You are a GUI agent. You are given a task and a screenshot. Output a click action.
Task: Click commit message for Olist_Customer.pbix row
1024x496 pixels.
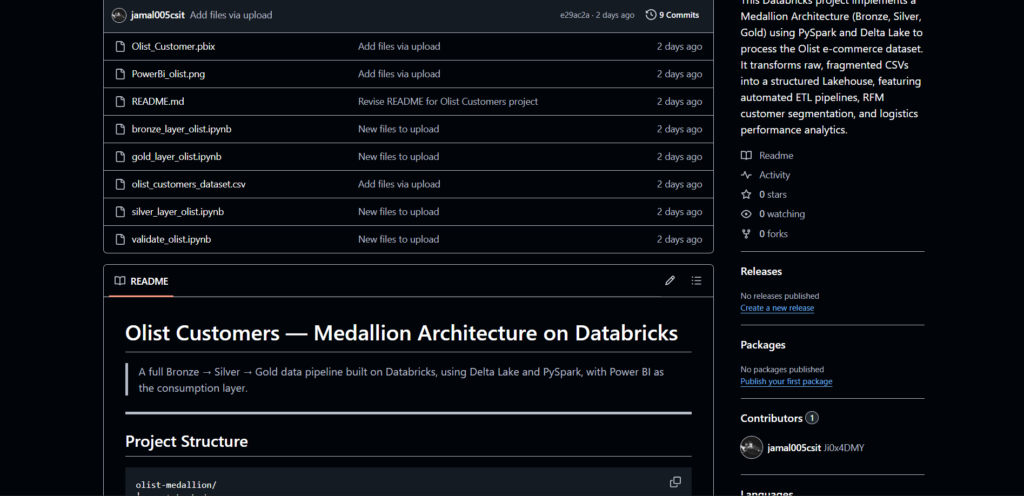[x=398, y=46]
